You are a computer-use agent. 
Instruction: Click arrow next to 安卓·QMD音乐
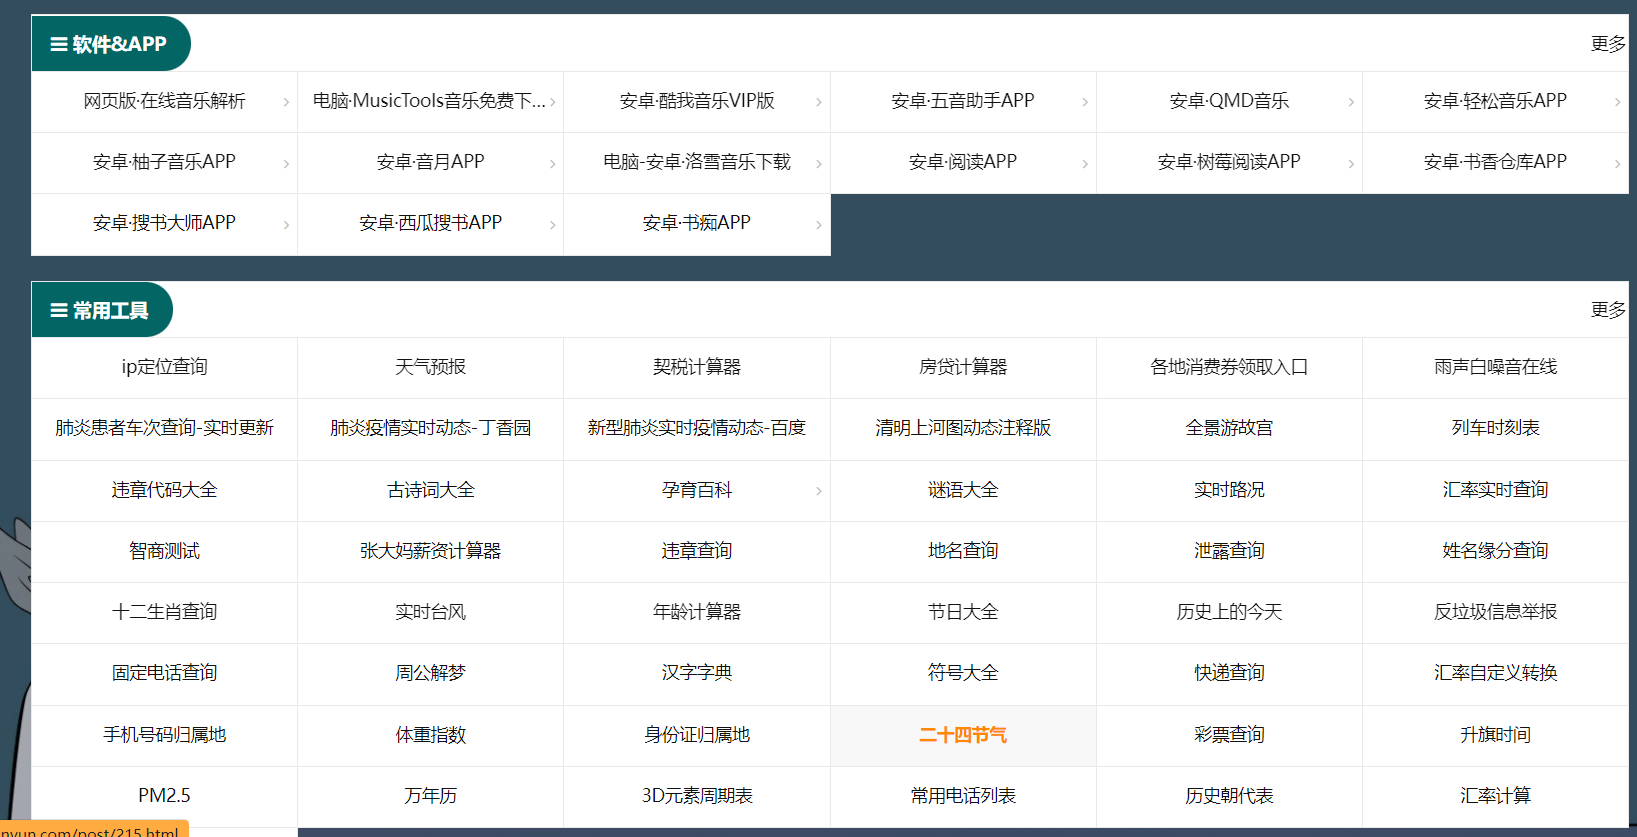pos(1350,102)
